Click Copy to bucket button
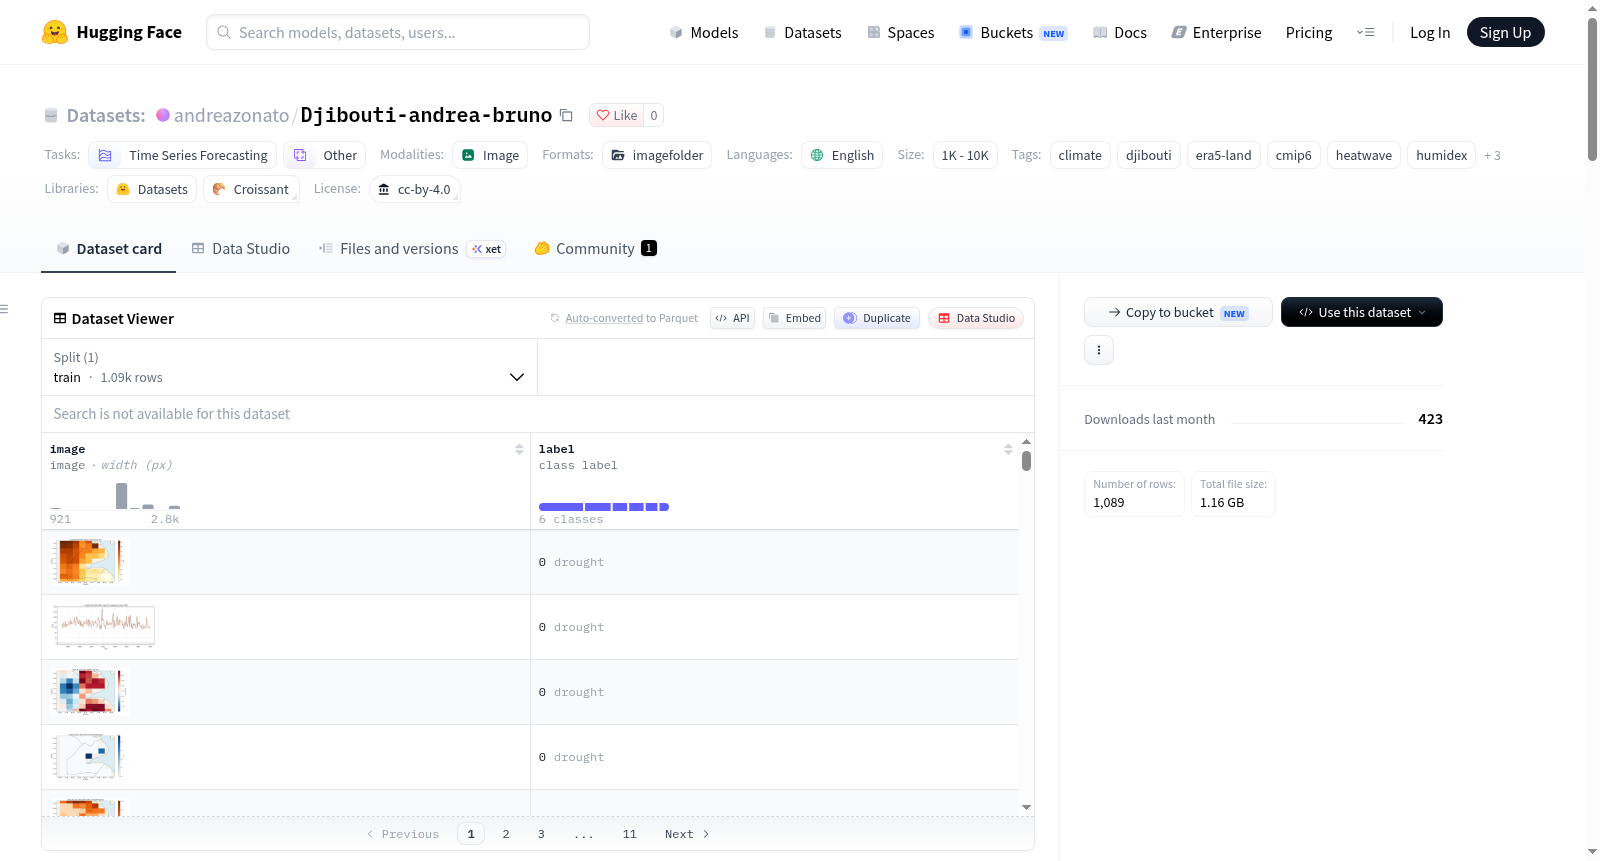 click(1178, 312)
